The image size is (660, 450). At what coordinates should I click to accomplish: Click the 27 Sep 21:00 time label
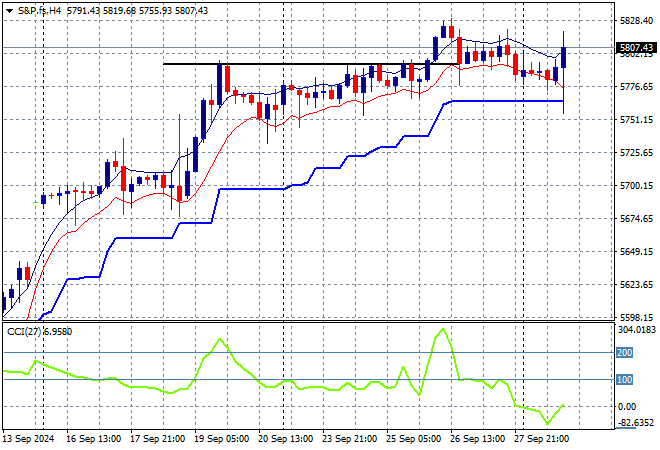541,439
